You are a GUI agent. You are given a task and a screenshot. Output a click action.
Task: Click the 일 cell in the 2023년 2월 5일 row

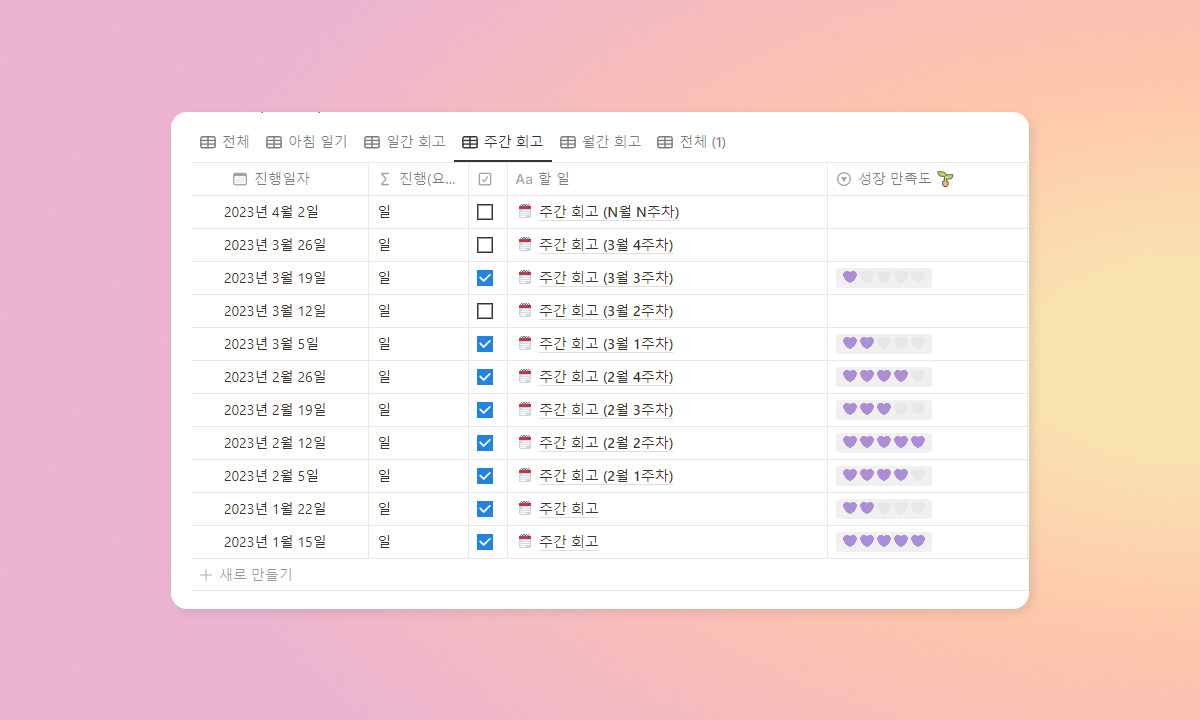(x=418, y=476)
